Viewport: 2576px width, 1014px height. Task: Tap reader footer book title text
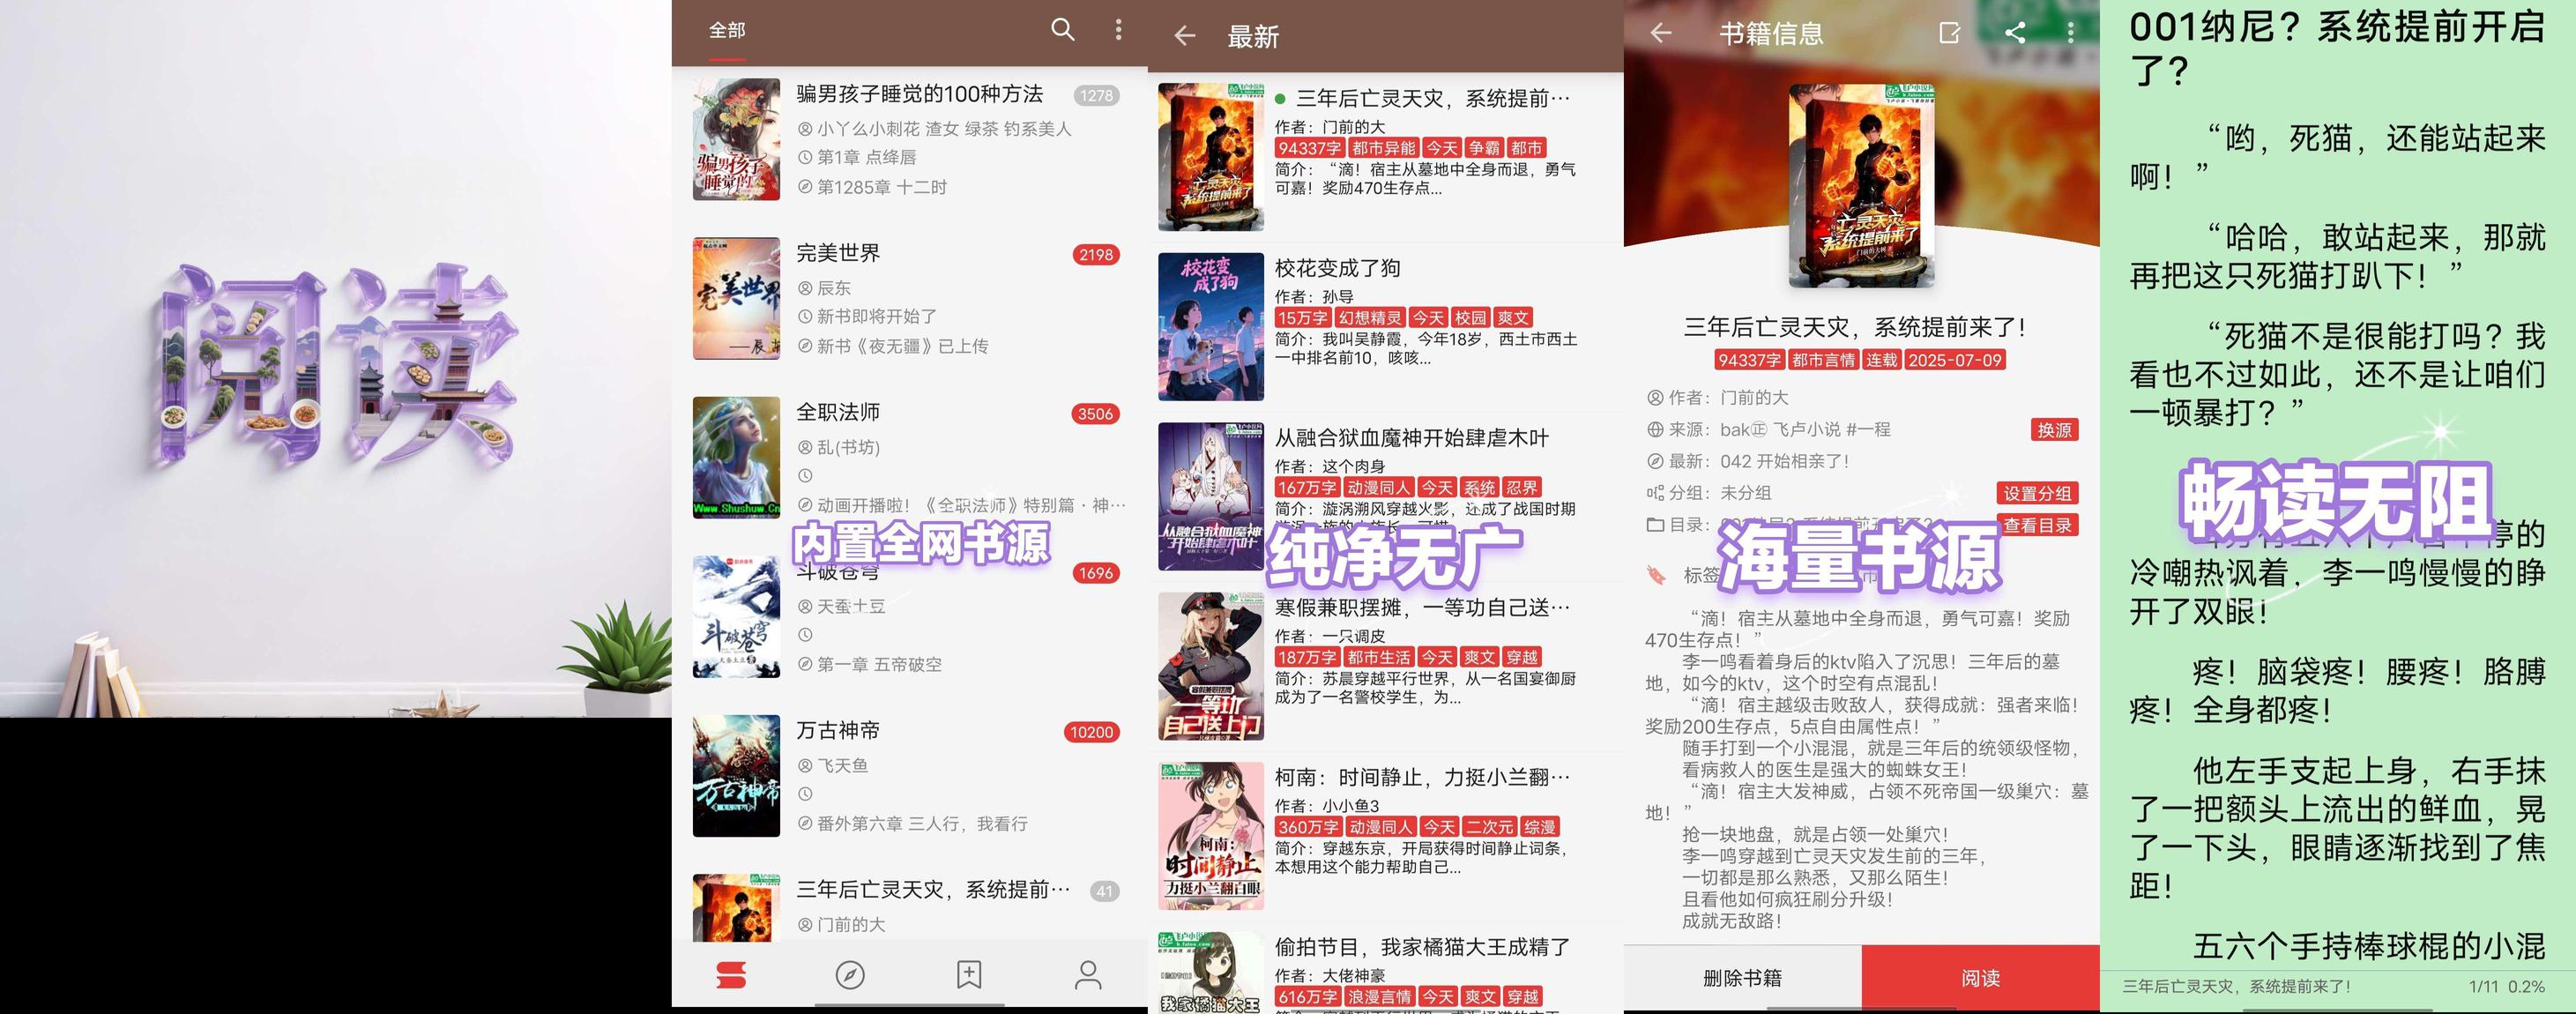tap(2236, 987)
